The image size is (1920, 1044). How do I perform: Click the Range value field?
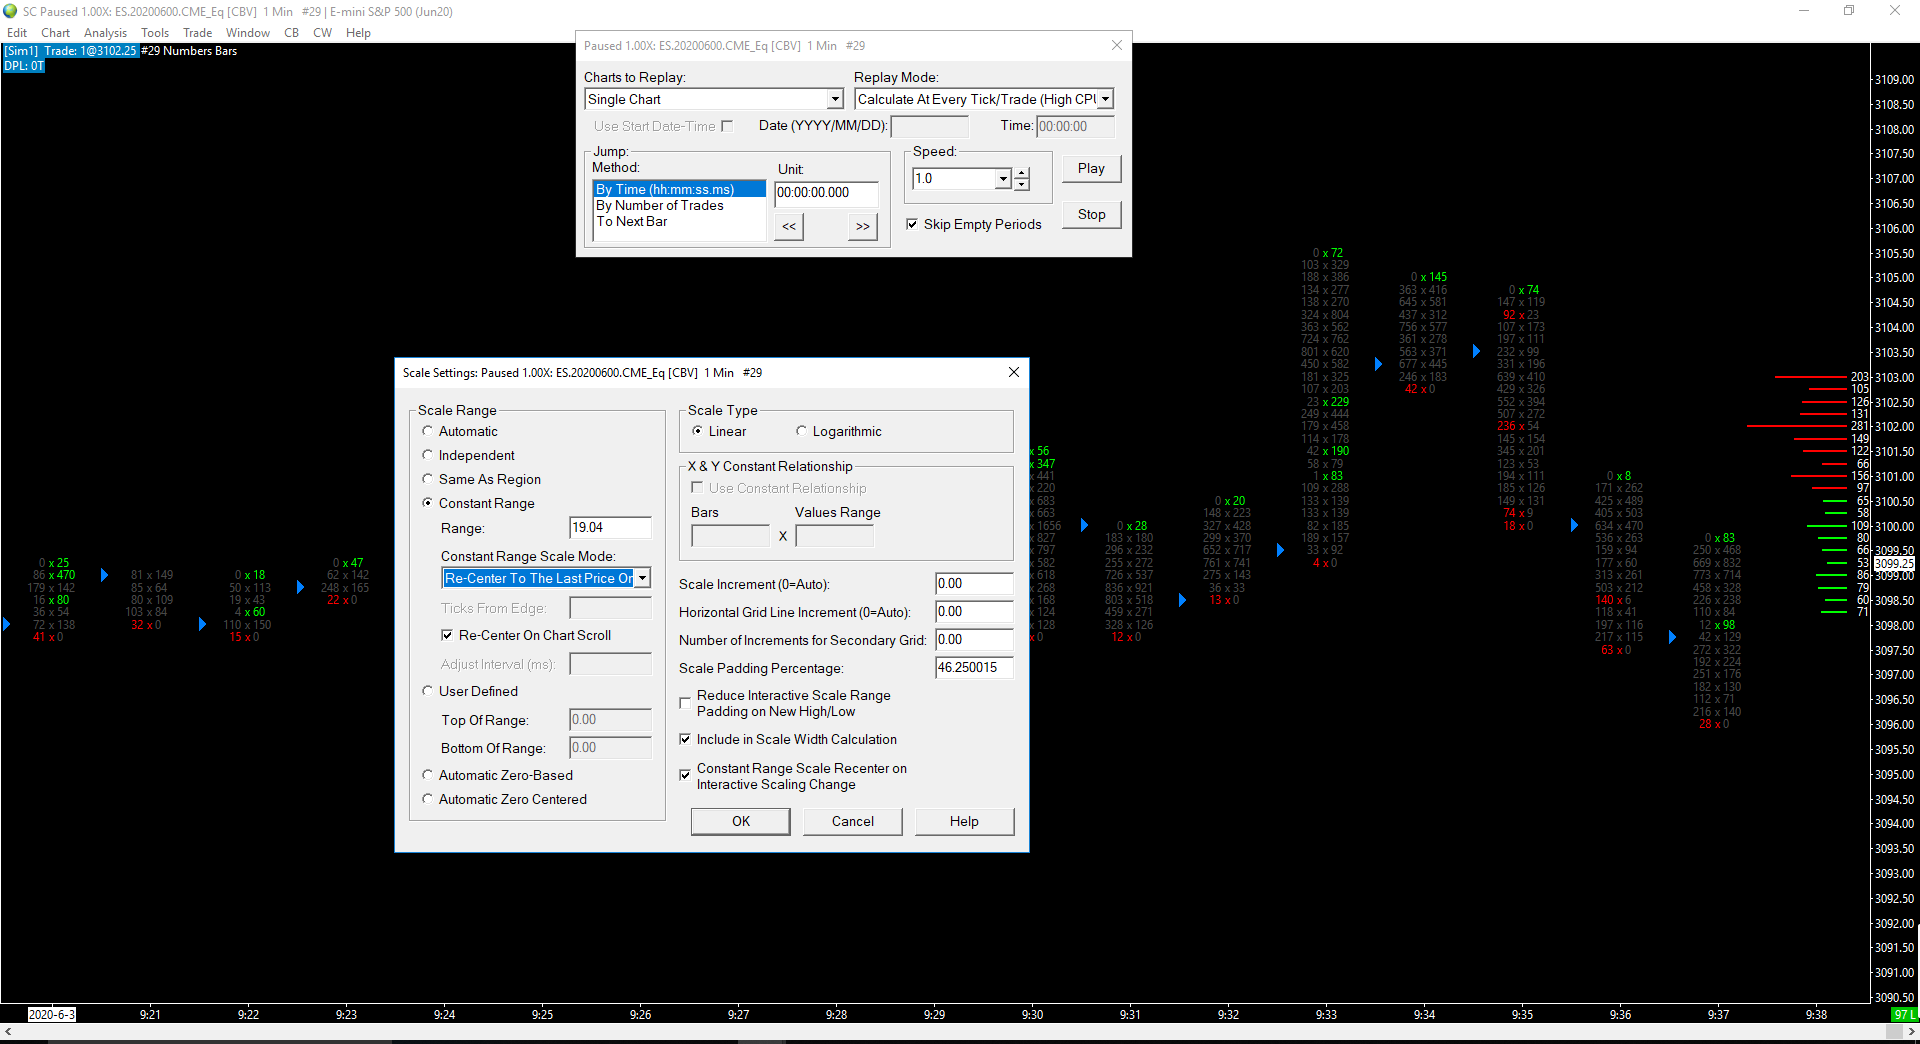pyautogui.click(x=610, y=528)
